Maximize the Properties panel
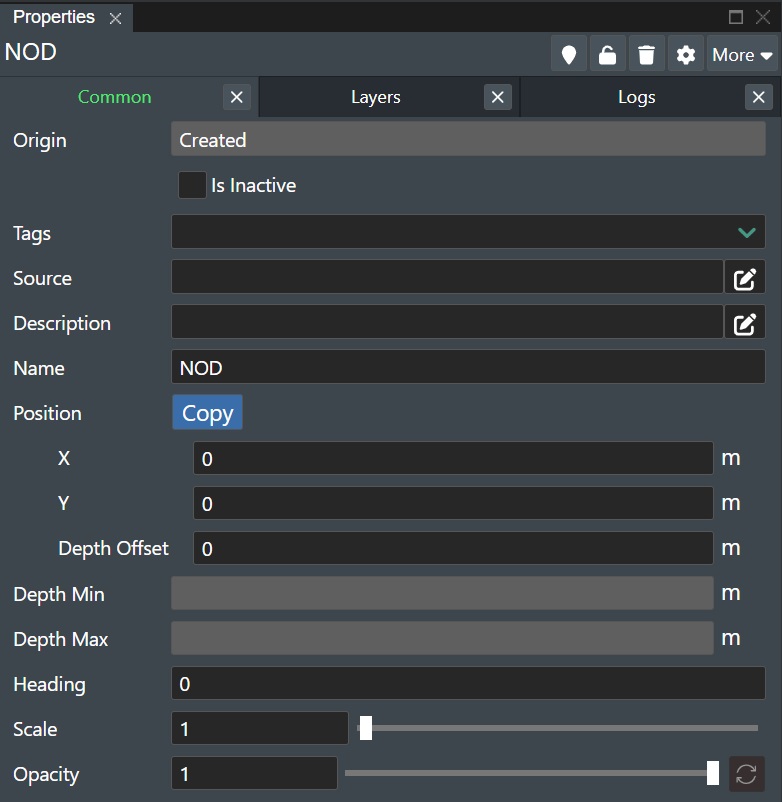This screenshot has height=802, width=782. 735,17
